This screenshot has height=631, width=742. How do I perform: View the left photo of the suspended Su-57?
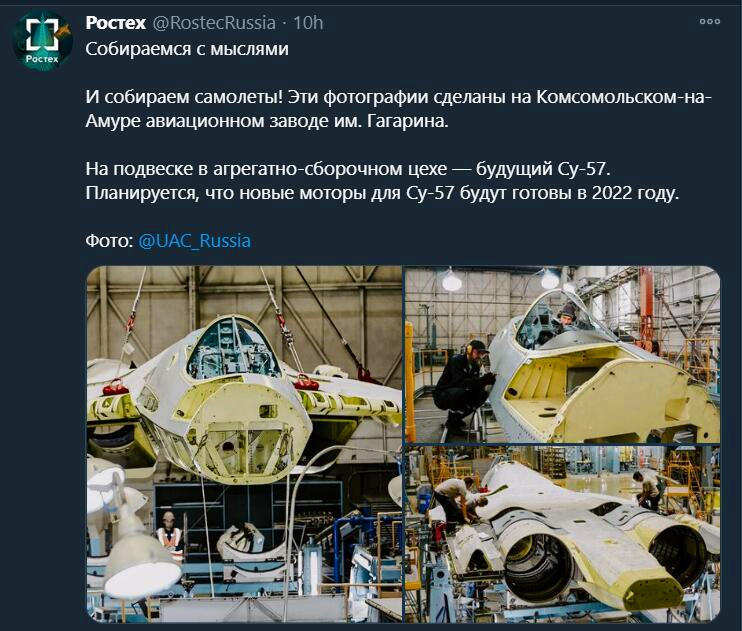tap(244, 444)
